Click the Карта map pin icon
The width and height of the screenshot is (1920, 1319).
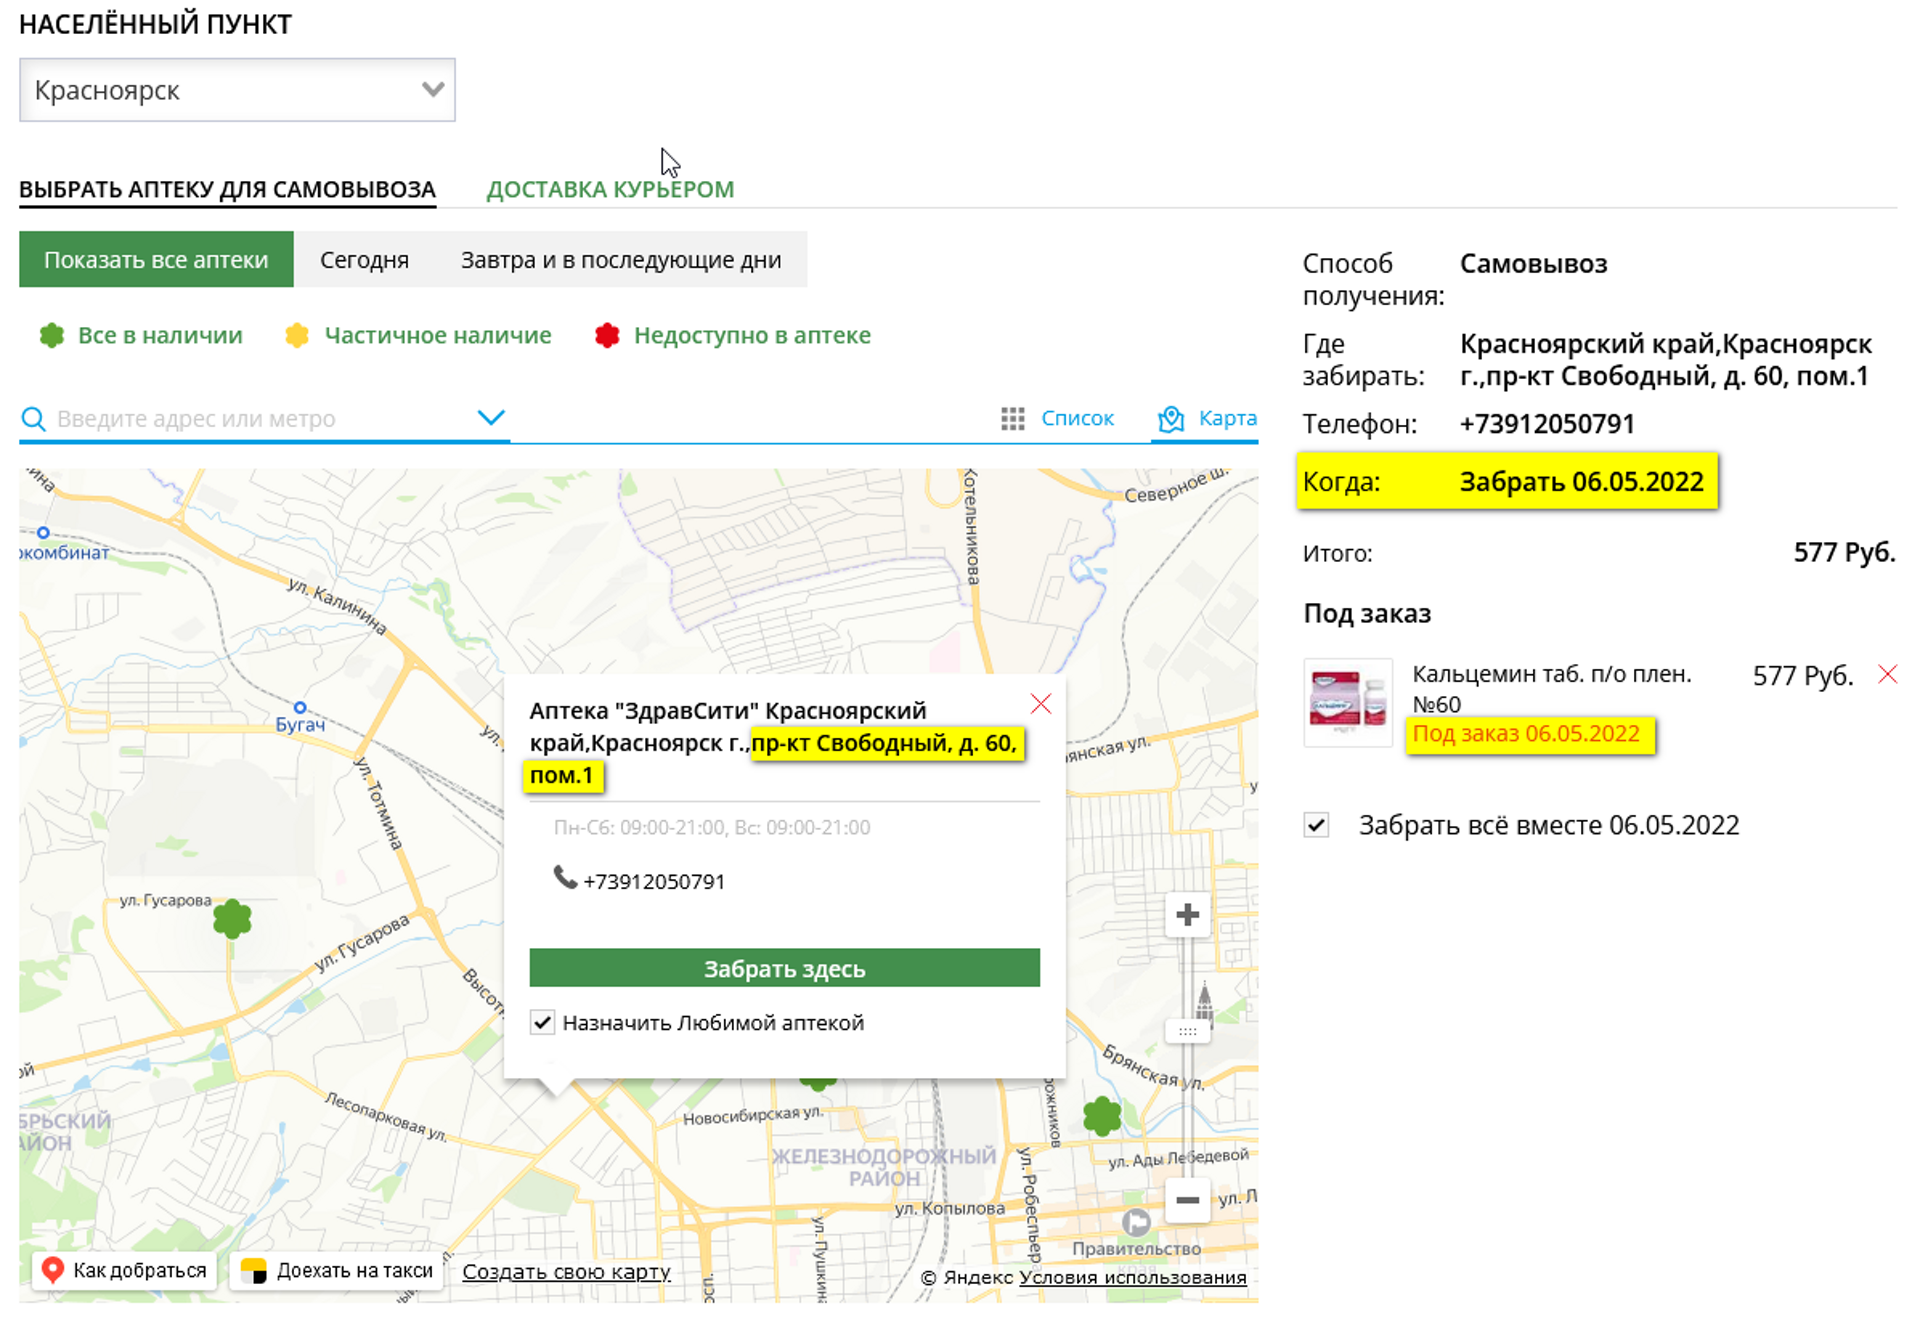[1171, 419]
